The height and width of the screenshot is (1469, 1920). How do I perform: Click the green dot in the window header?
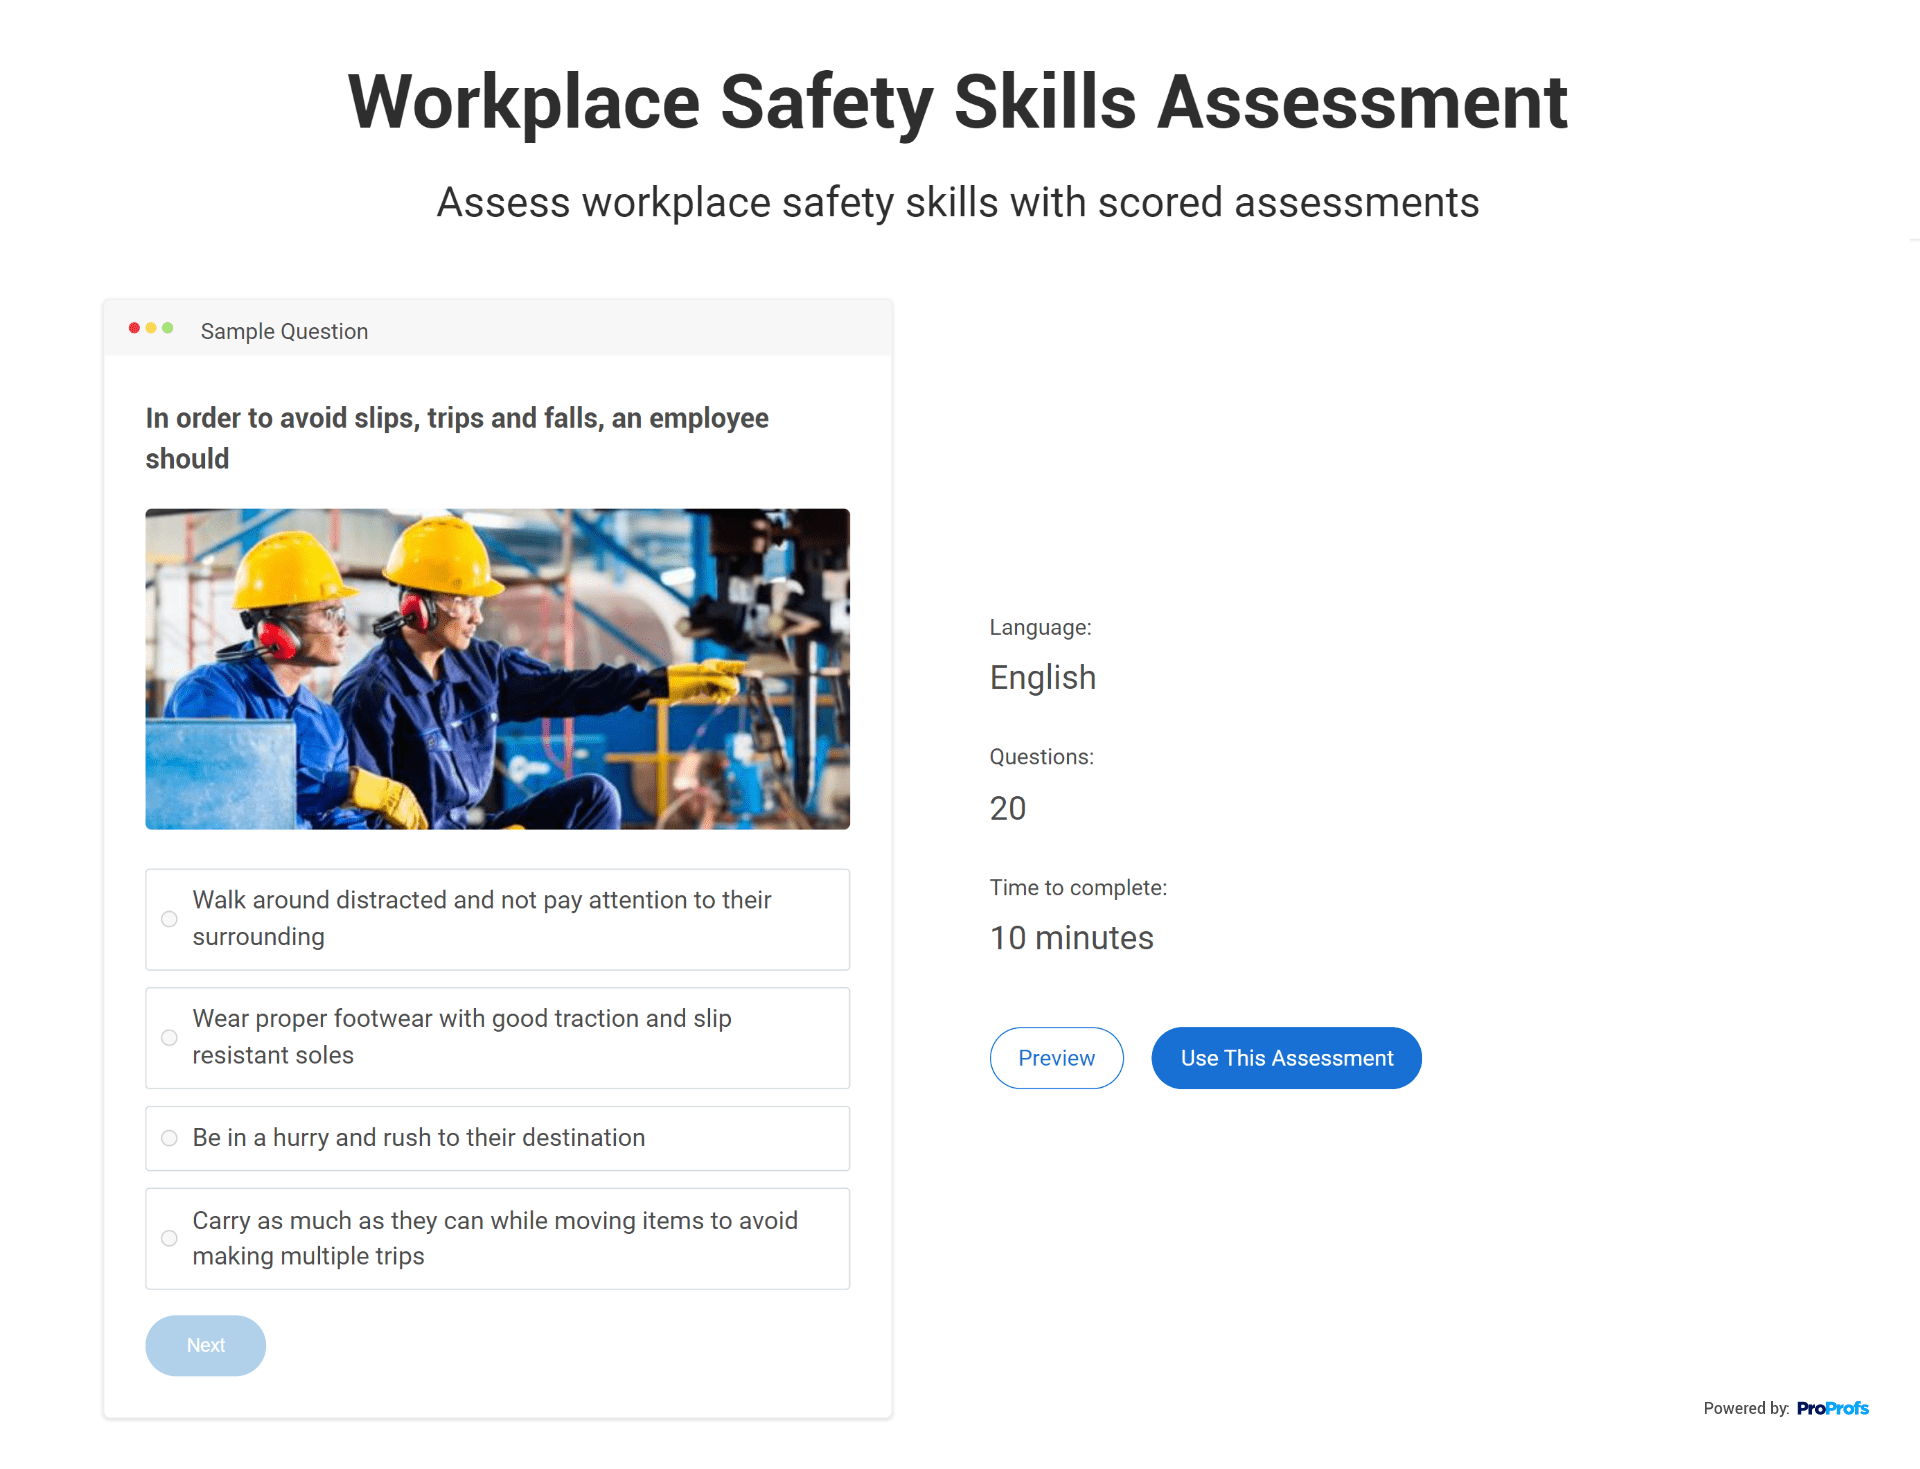coord(168,328)
